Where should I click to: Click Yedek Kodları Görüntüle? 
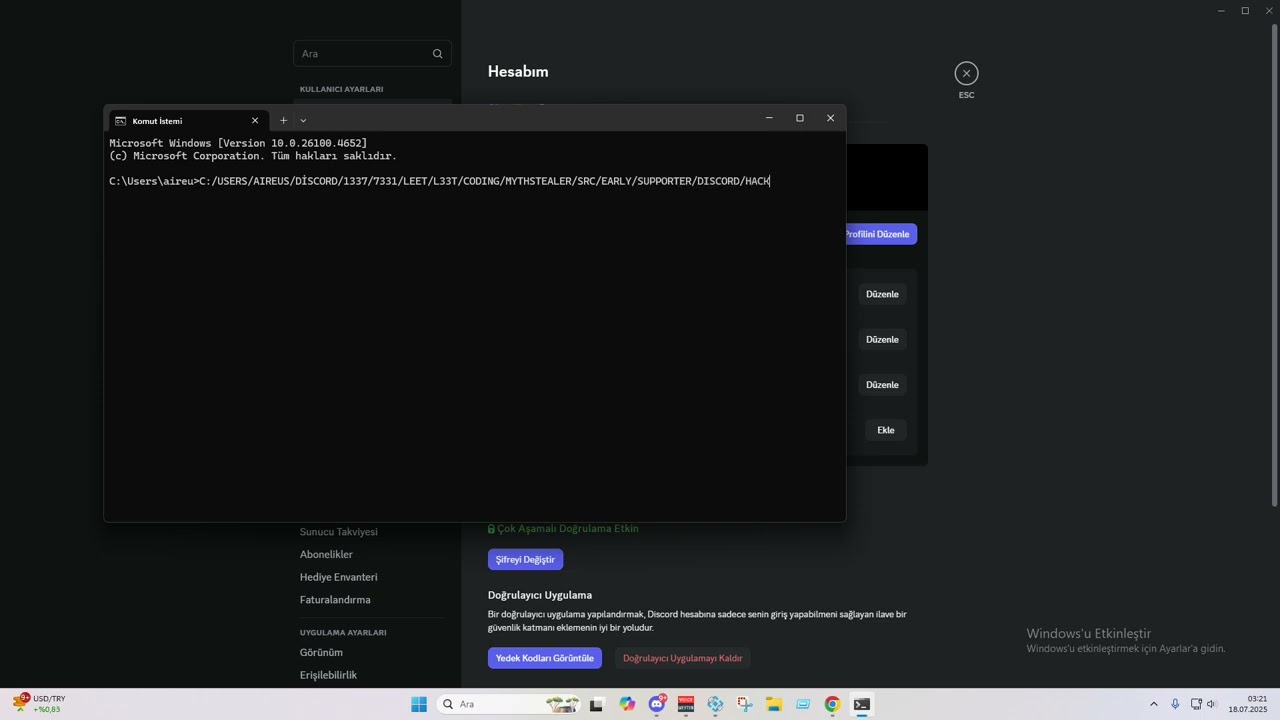coord(545,658)
